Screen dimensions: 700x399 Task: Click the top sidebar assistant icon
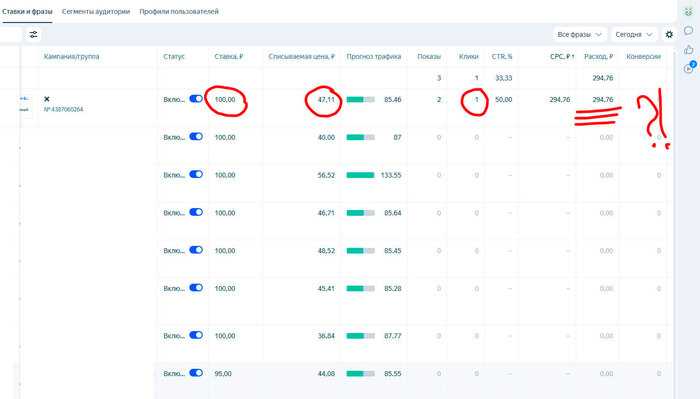coord(688,12)
